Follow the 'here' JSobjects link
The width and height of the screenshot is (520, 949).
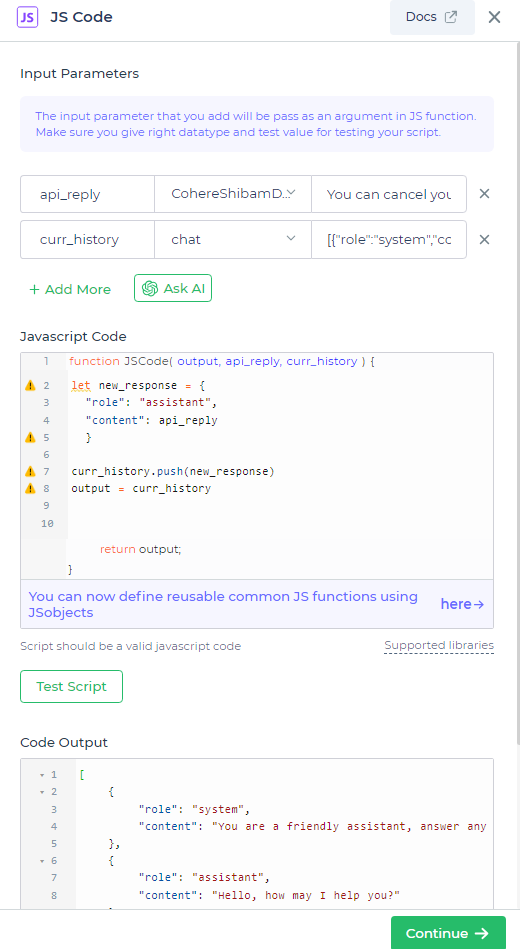click(x=462, y=604)
